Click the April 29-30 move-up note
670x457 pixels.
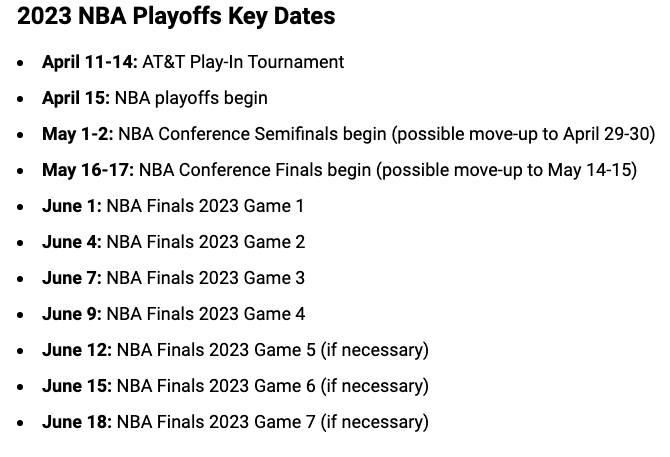[x=523, y=134]
